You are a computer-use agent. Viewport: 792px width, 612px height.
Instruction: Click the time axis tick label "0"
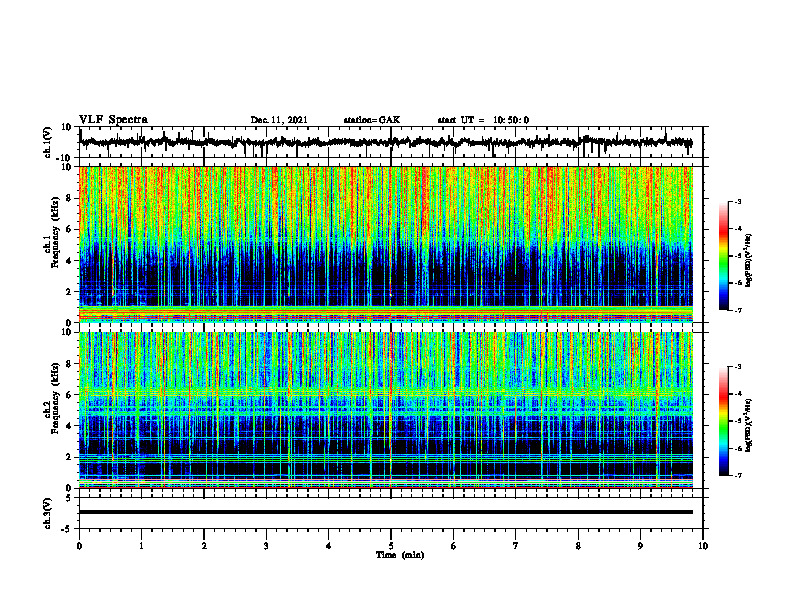tap(79, 546)
